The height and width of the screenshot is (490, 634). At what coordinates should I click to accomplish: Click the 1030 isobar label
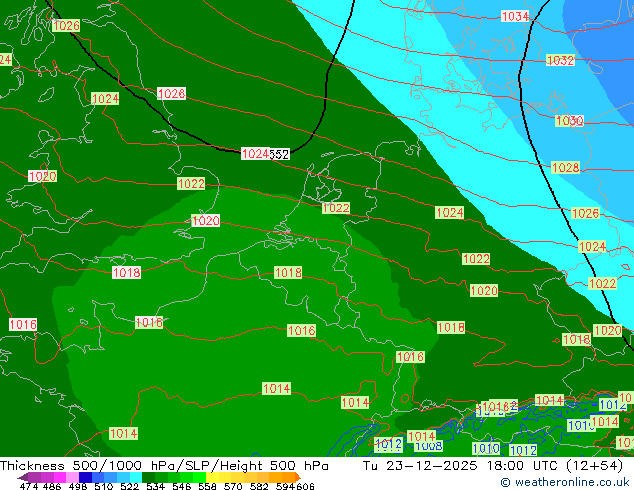[x=569, y=120]
